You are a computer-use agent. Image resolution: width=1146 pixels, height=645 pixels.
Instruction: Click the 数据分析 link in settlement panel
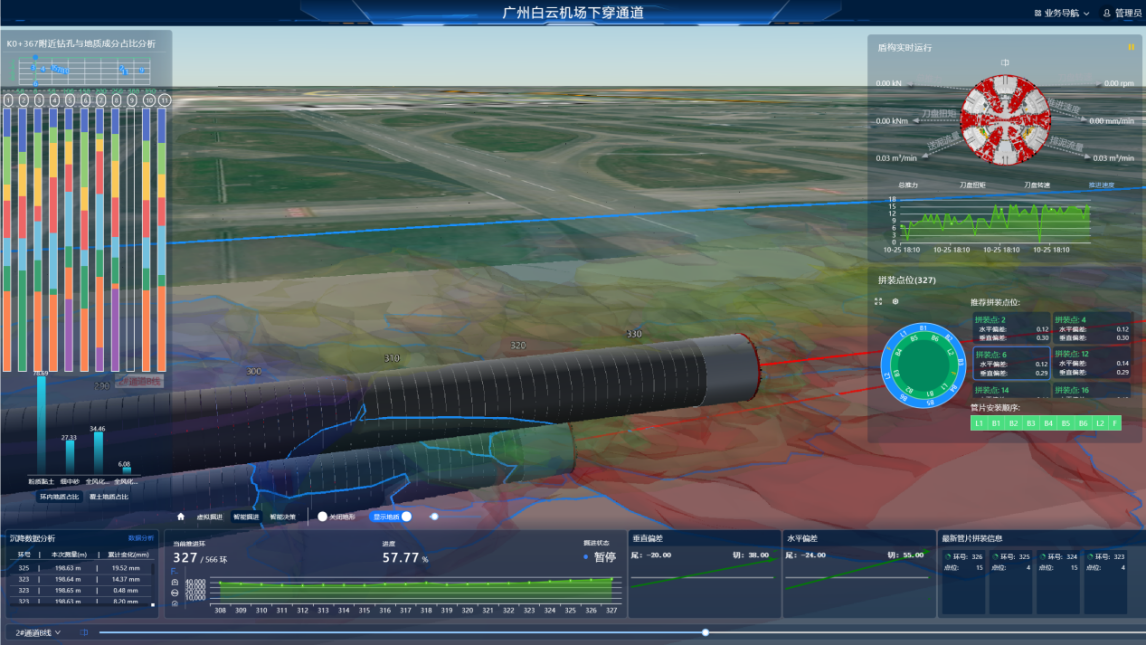click(140, 538)
